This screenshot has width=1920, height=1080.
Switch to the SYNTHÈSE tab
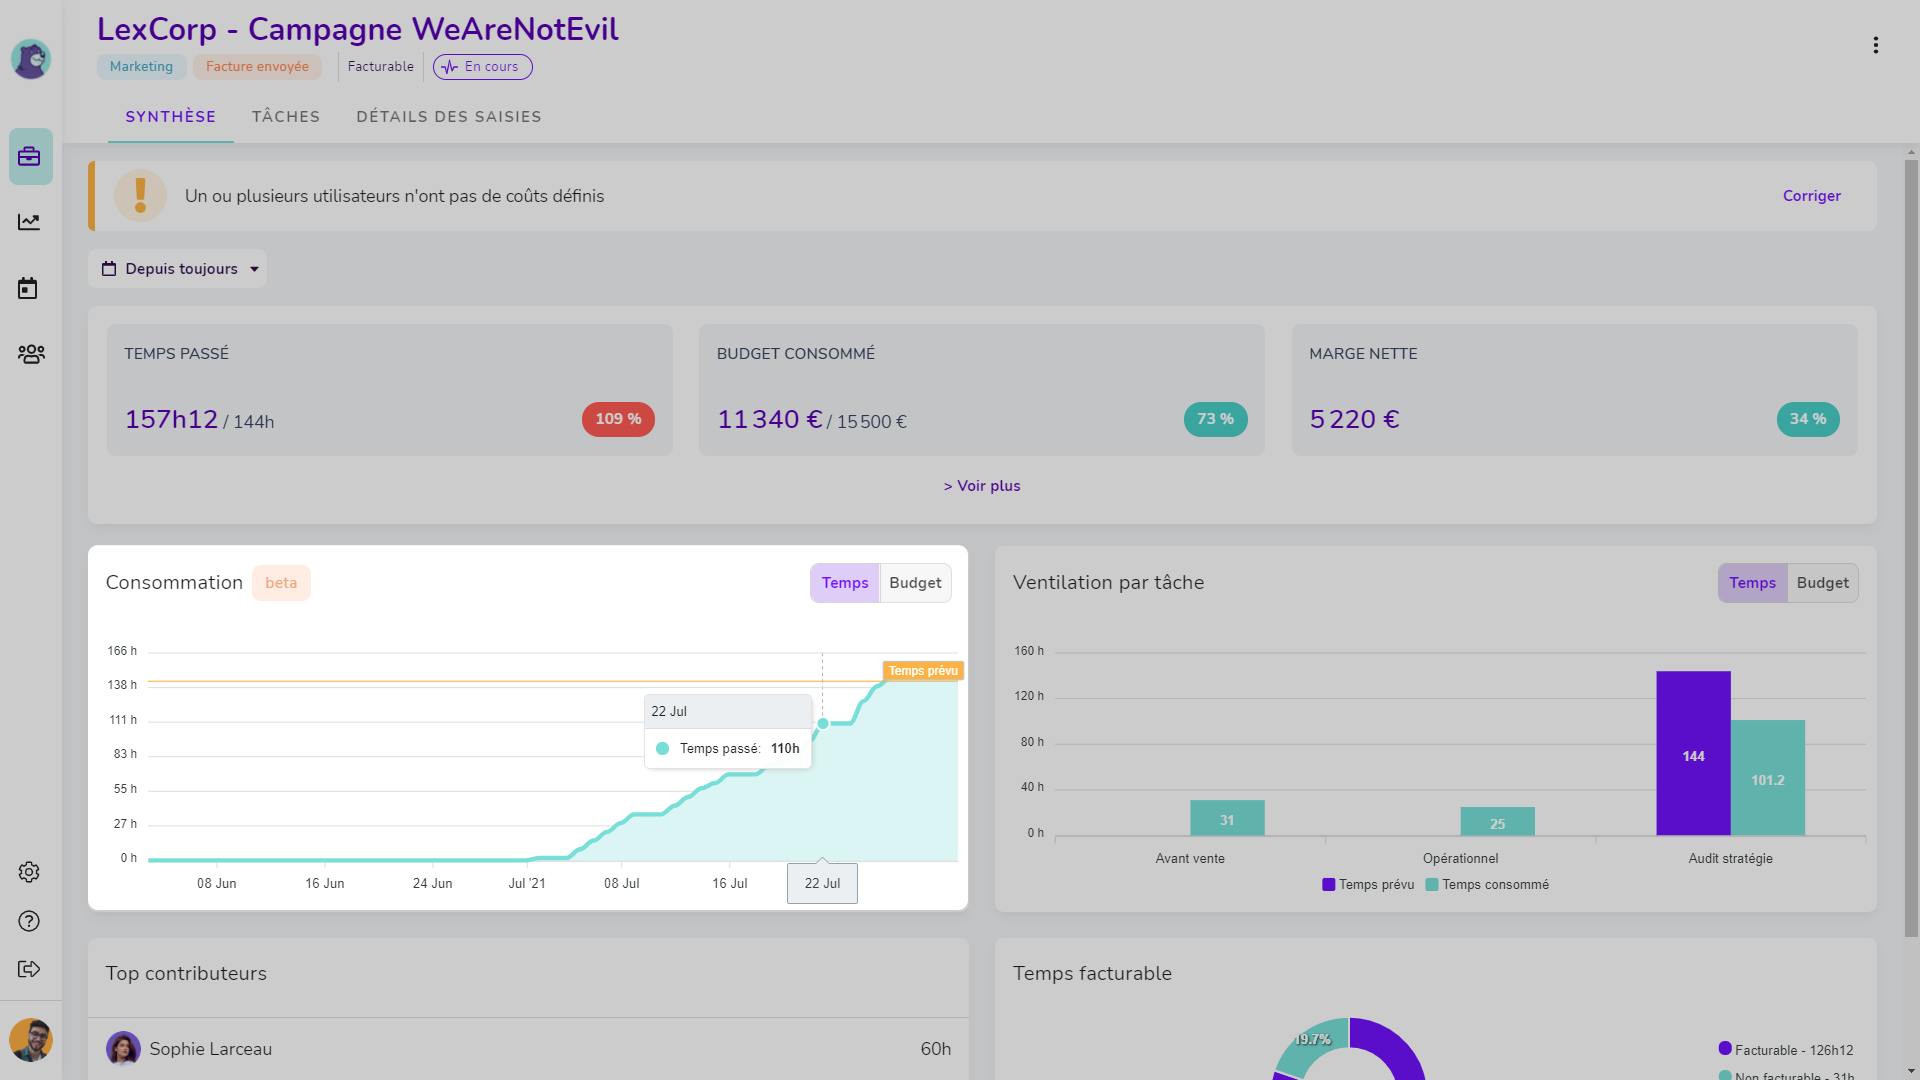pyautogui.click(x=171, y=117)
